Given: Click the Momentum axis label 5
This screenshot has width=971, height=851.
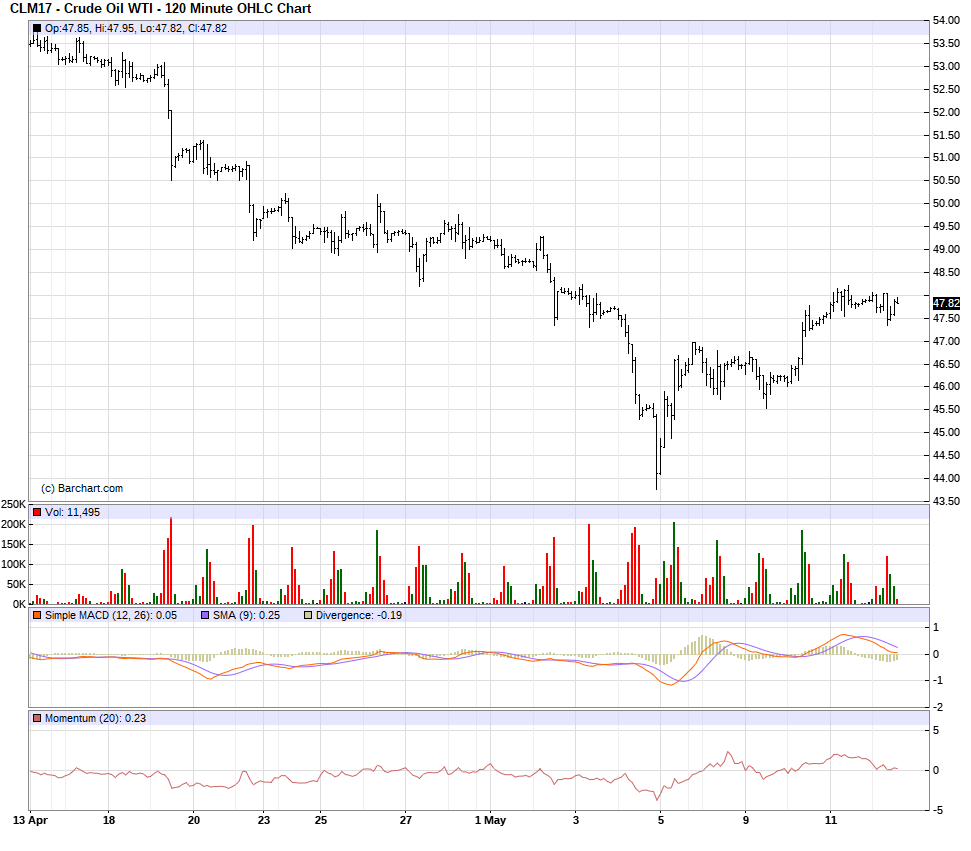Looking at the screenshot, I should click(x=936, y=730).
